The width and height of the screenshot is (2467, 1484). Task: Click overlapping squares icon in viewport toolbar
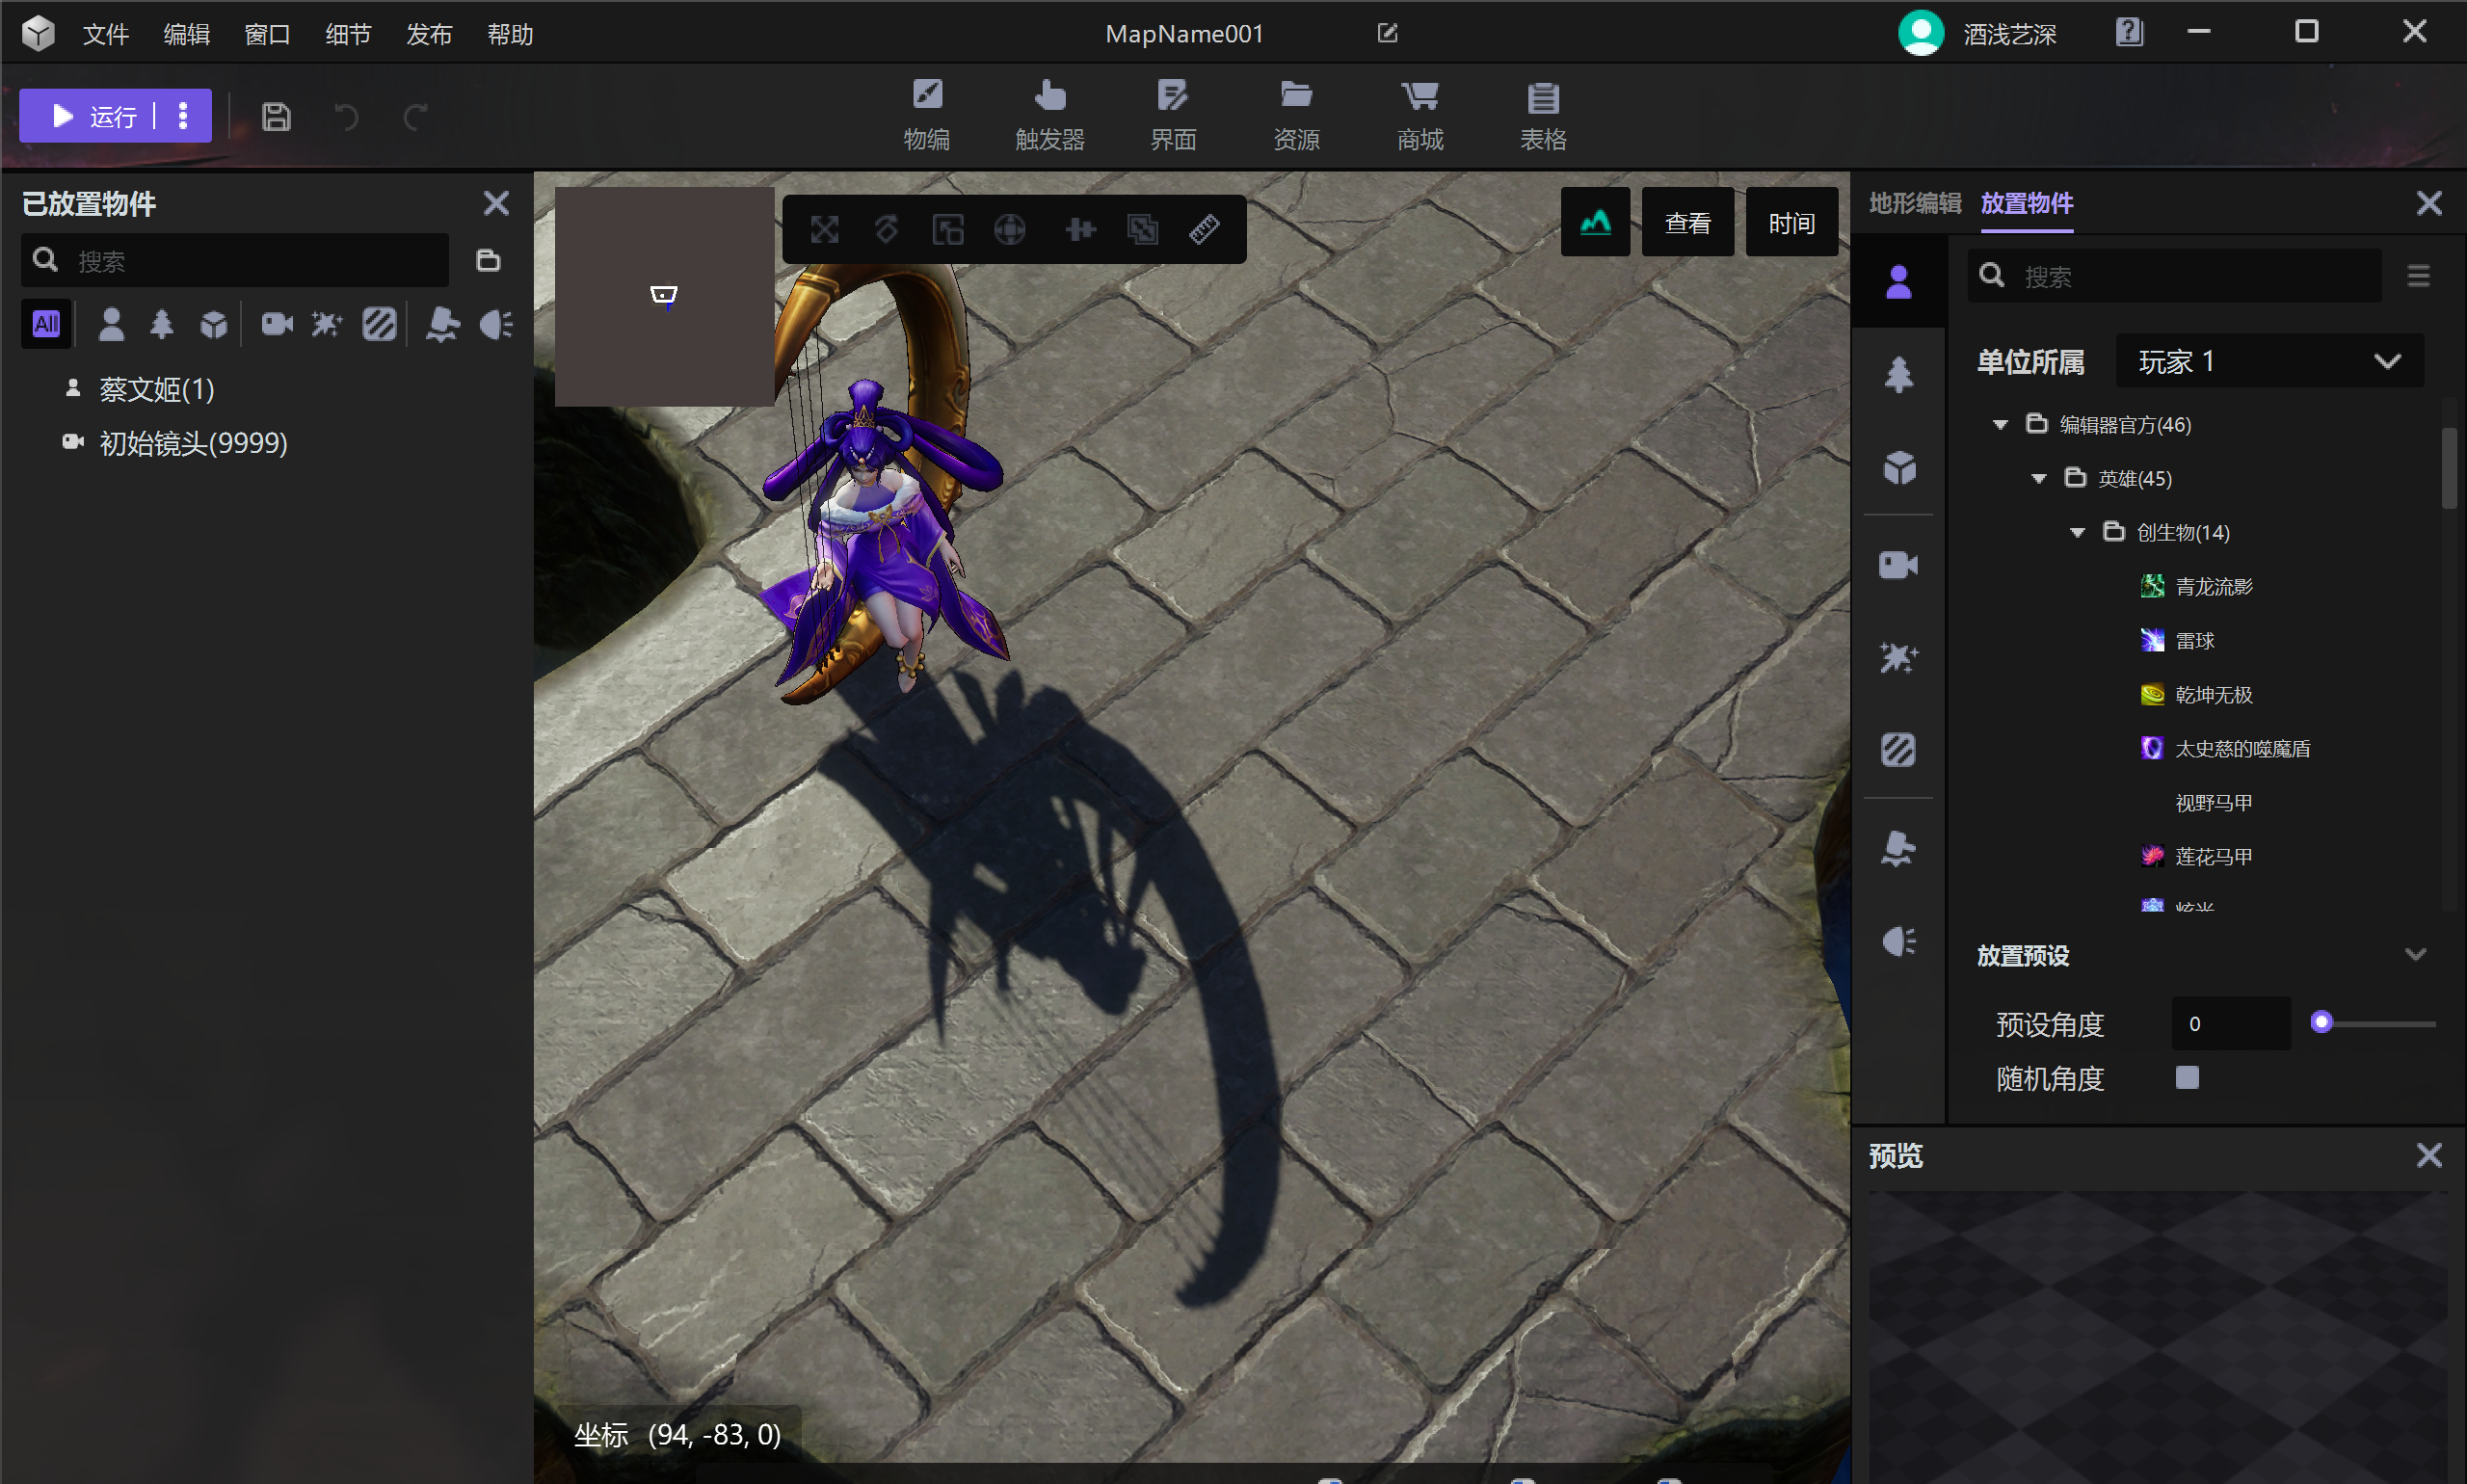(x=1142, y=230)
